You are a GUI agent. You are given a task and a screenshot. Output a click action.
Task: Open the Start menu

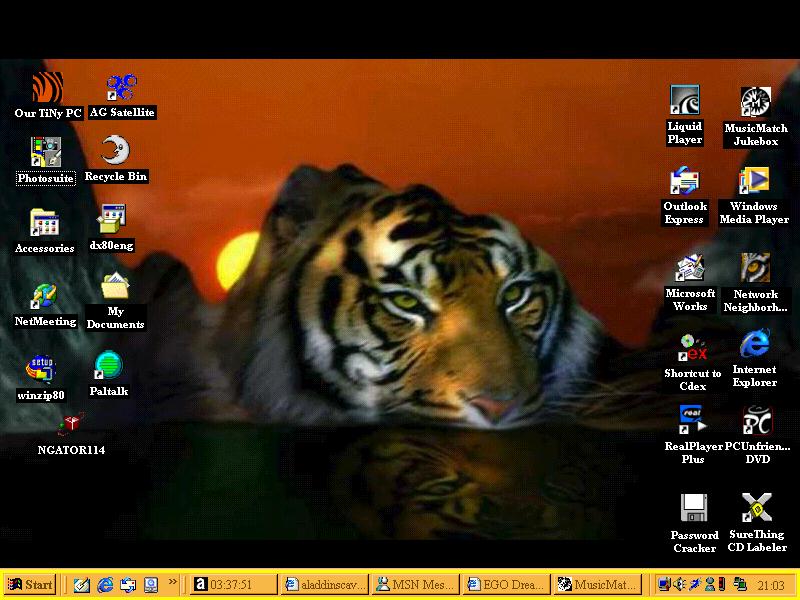point(30,585)
